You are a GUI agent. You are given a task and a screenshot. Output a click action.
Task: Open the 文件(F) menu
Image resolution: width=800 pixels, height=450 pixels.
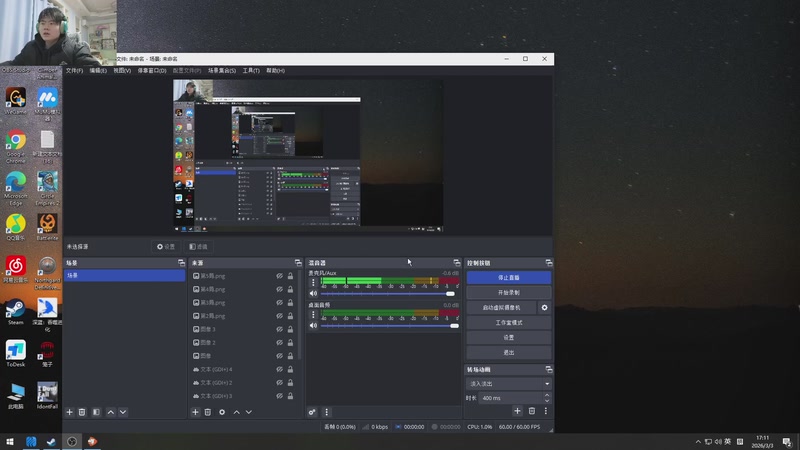[x=74, y=70]
